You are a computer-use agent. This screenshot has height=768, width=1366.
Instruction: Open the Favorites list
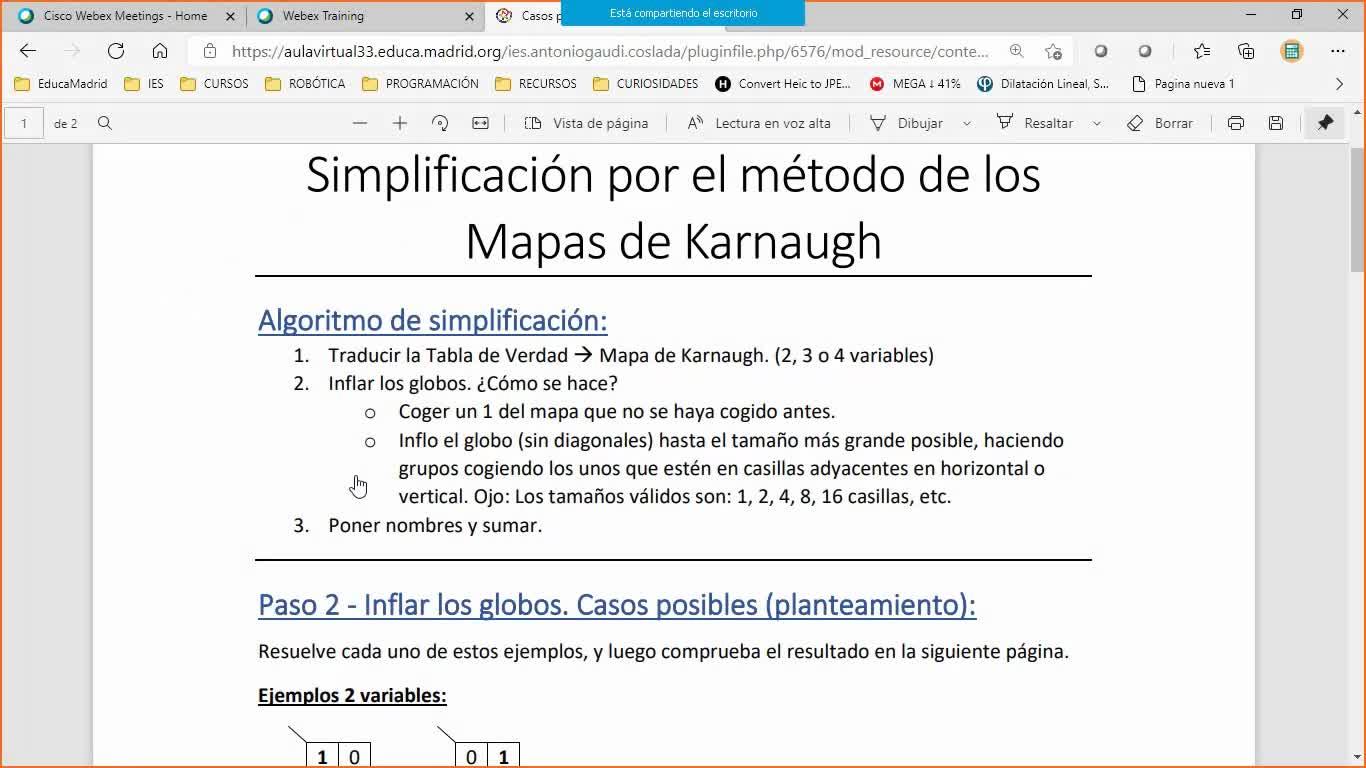[x=1202, y=51]
